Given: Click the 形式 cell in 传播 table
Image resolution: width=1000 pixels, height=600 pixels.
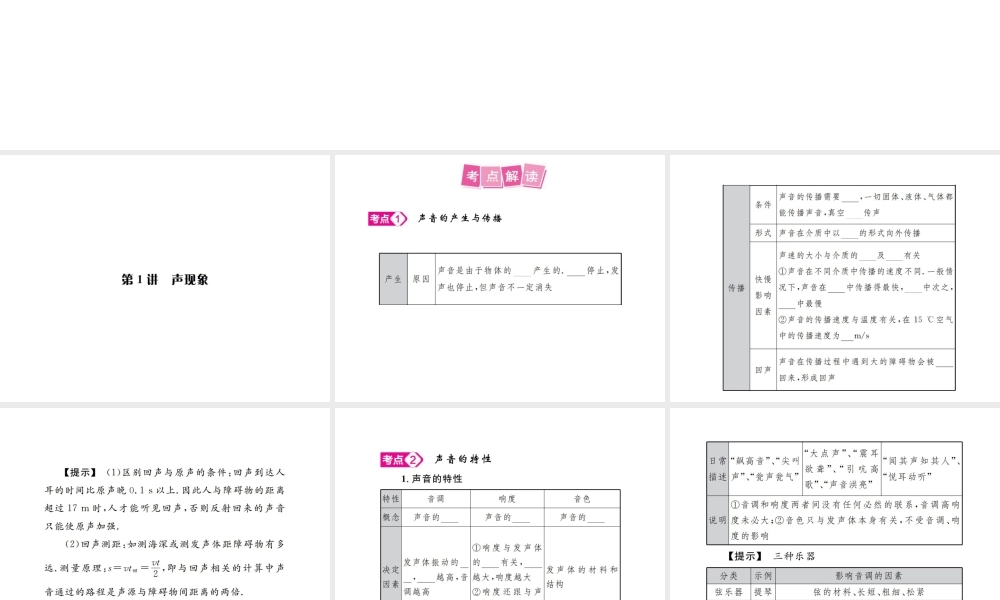Looking at the screenshot, I should pos(763,233).
